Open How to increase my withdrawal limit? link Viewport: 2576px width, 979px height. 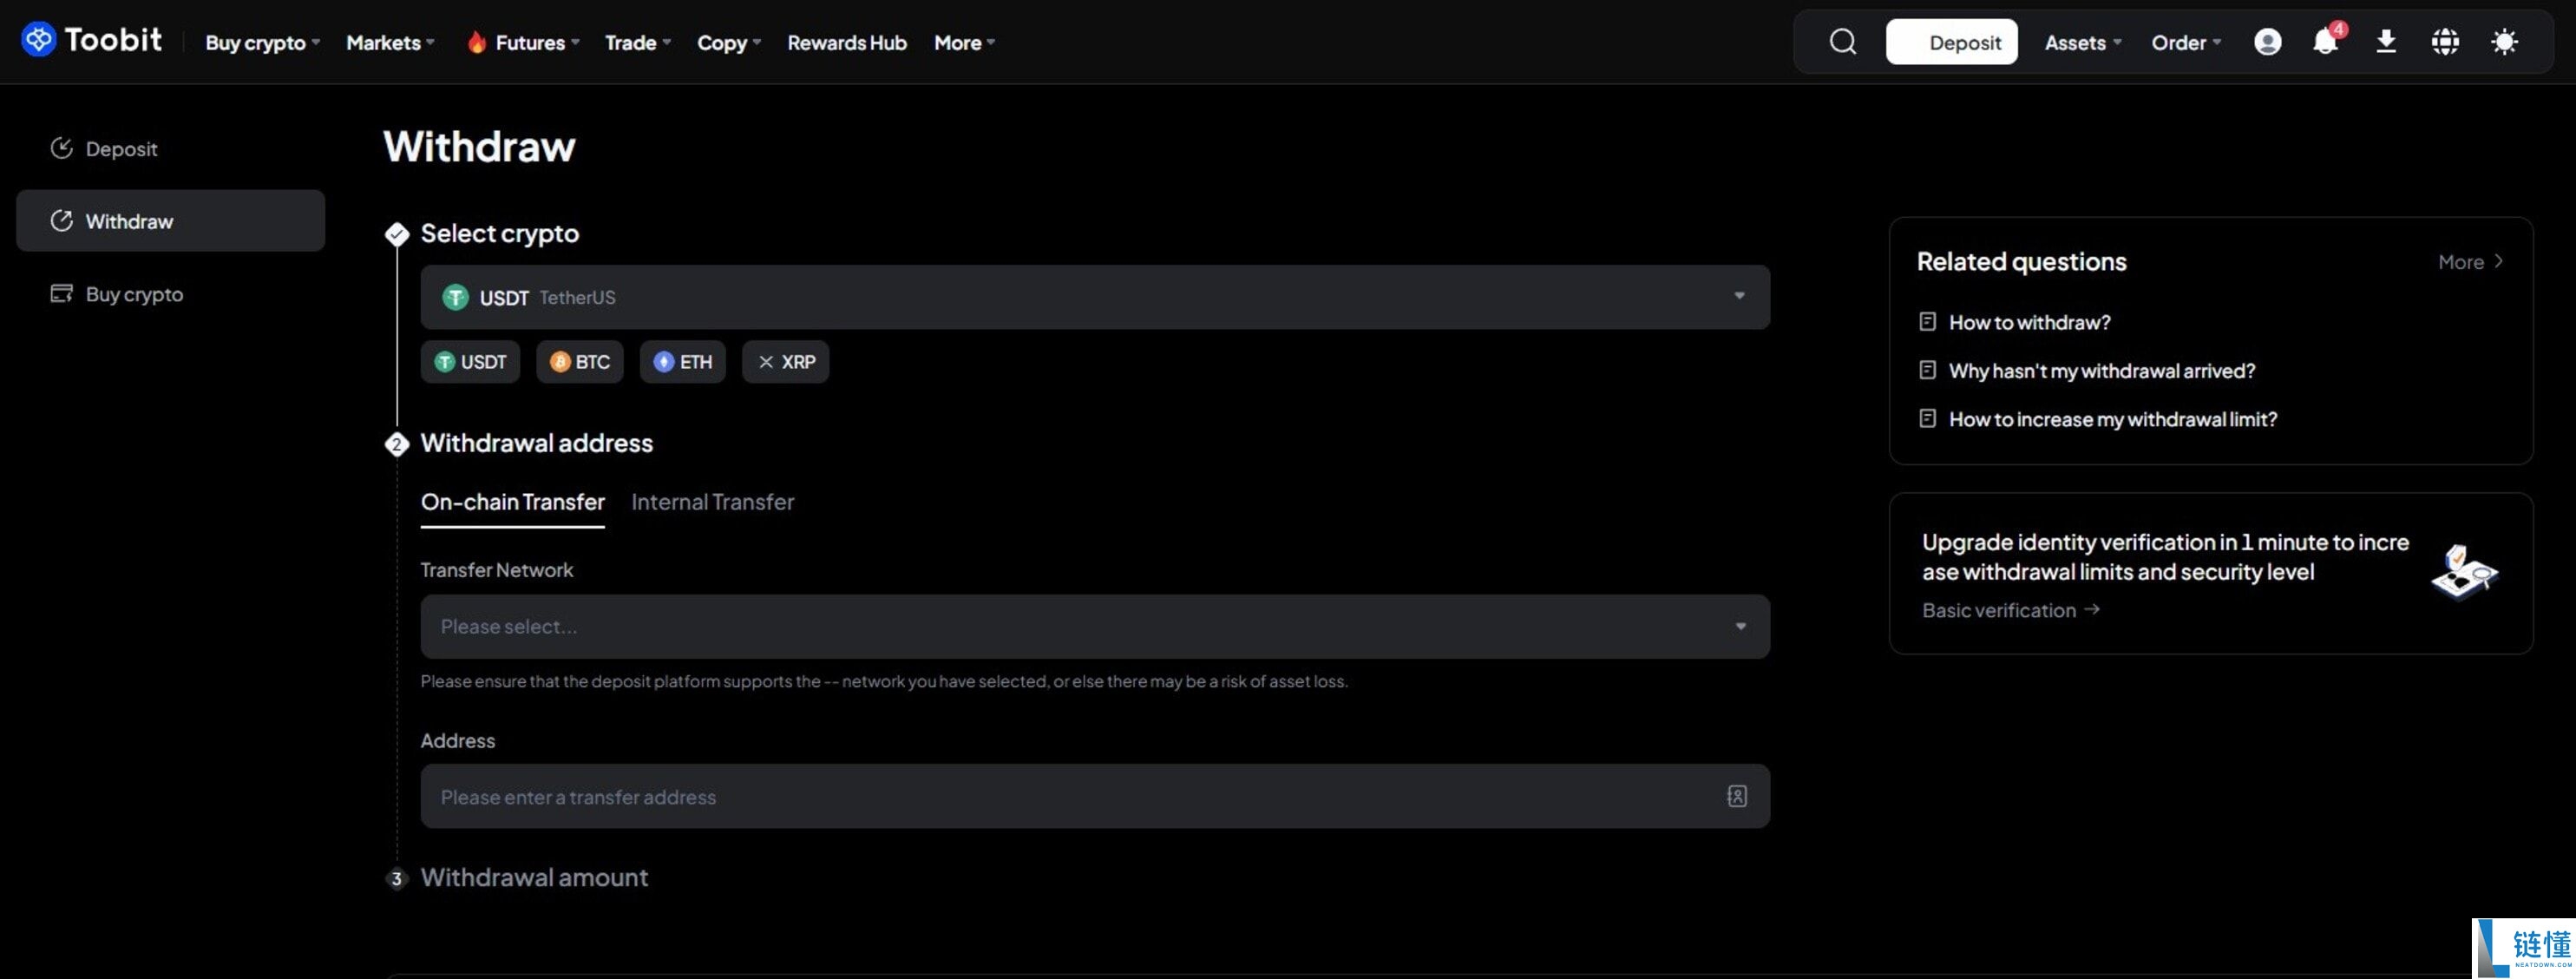point(2112,418)
